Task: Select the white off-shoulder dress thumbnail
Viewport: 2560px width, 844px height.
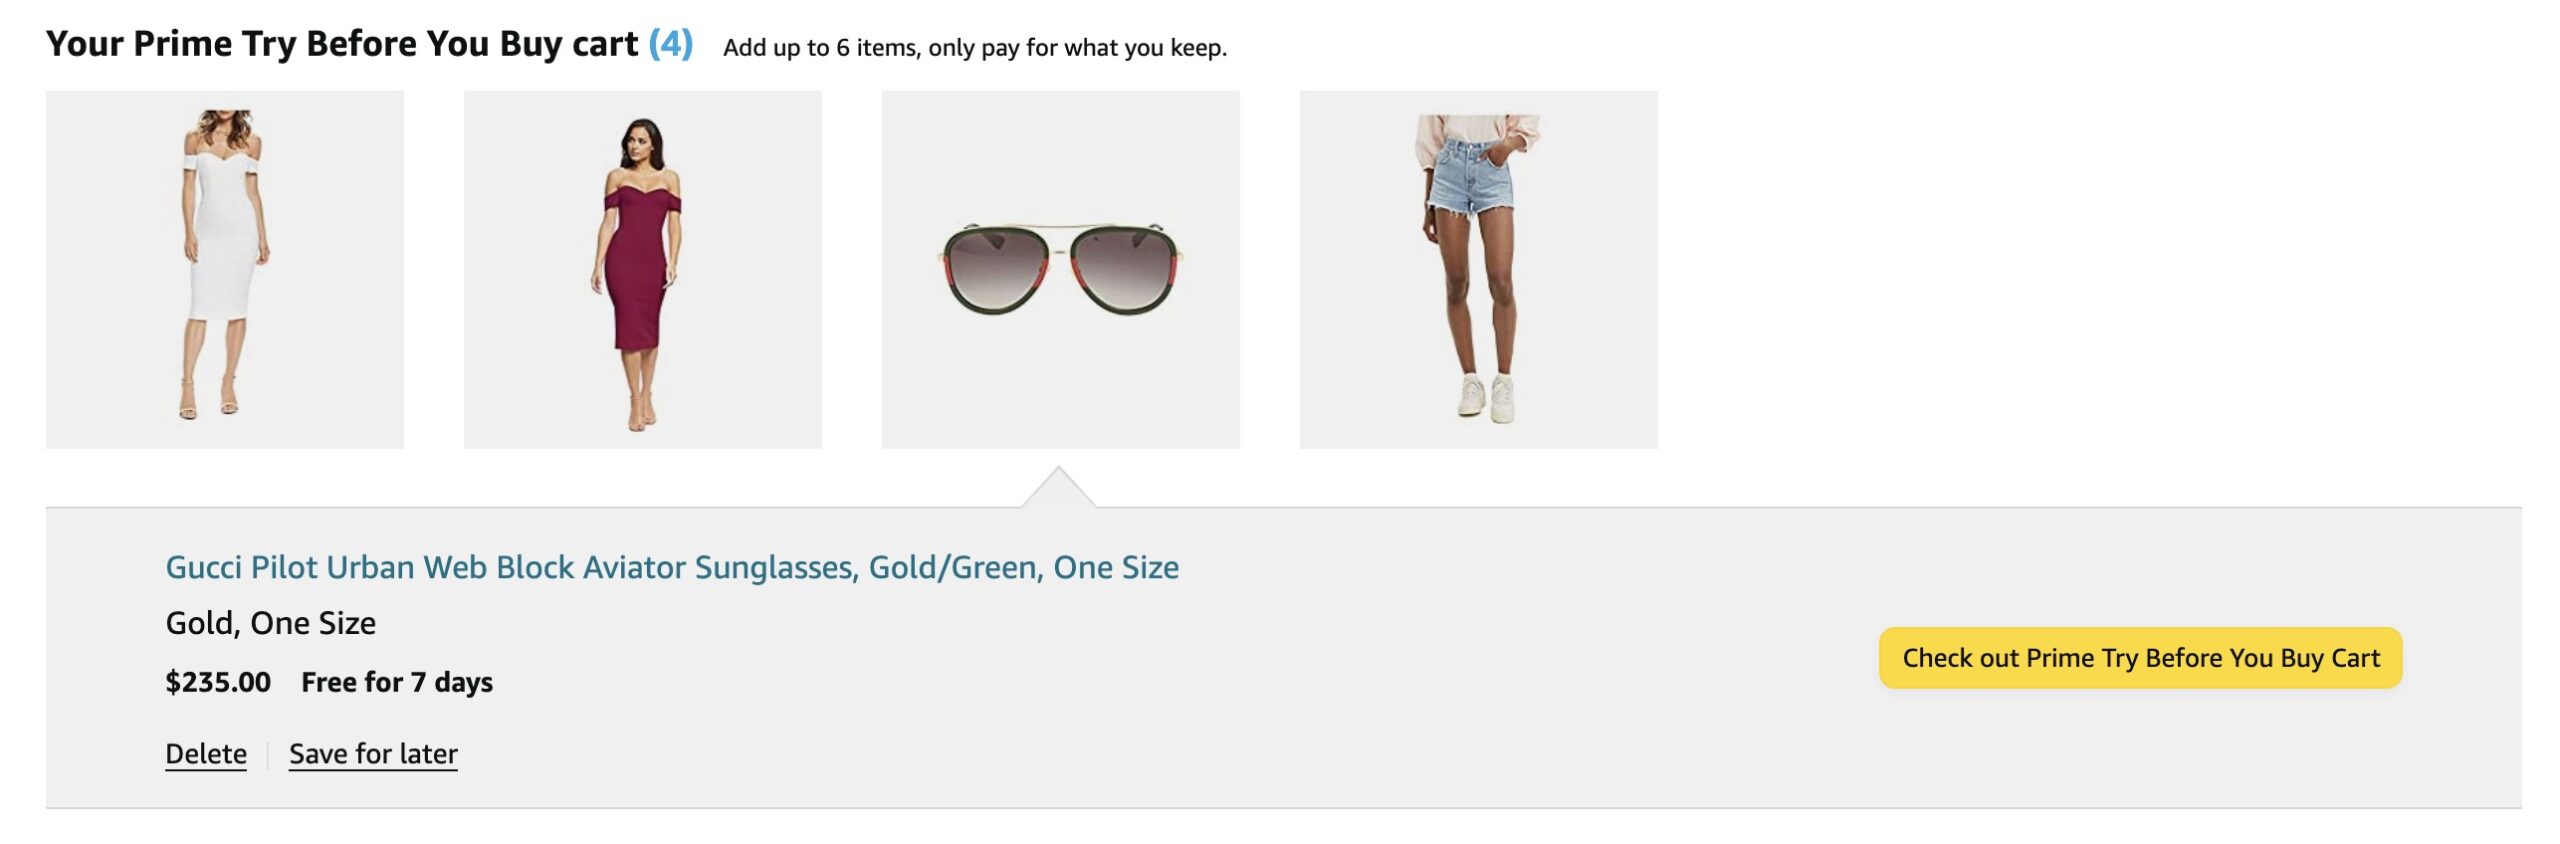Action: [x=224, y=269]
